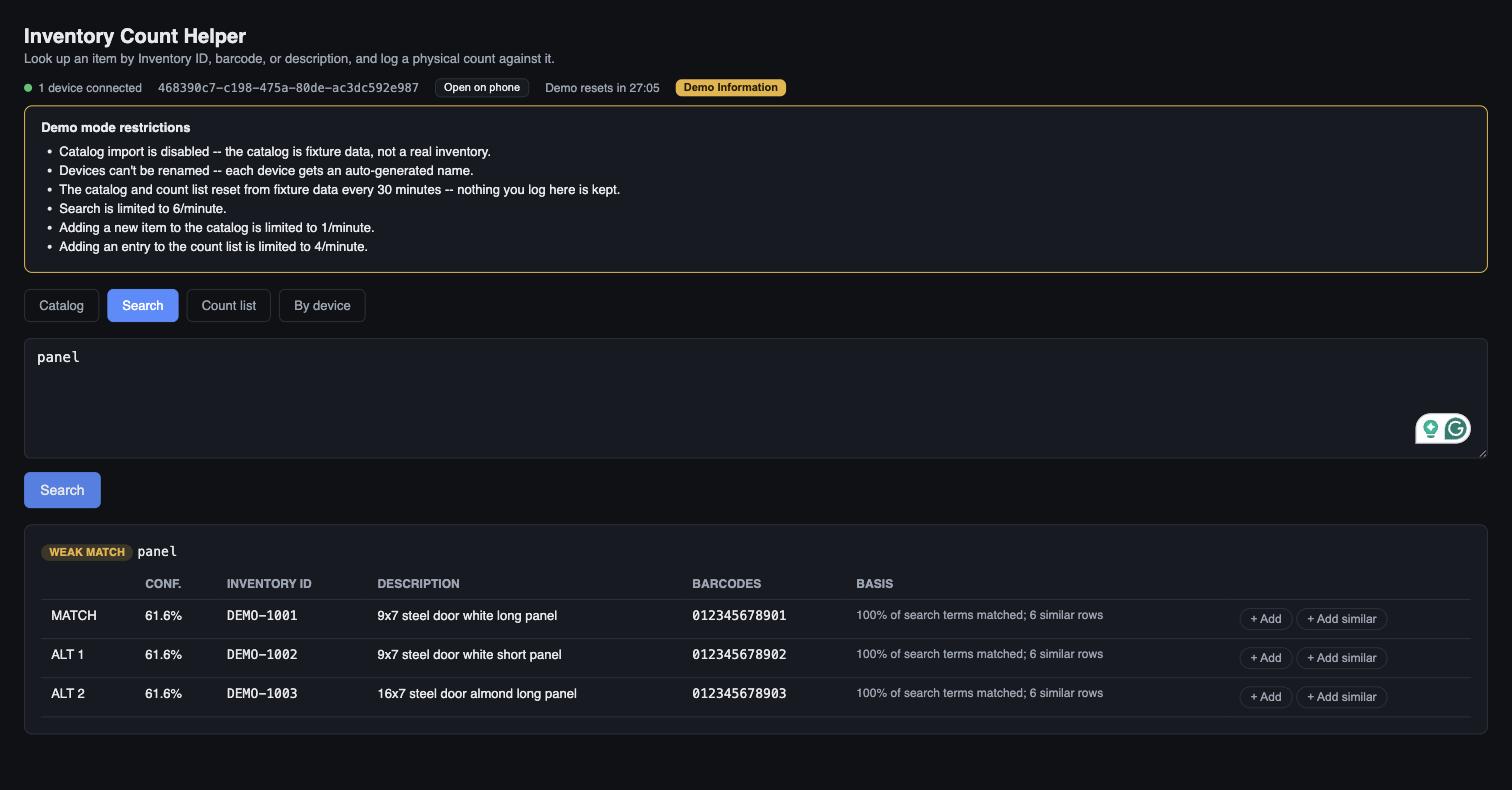Click the CONF. column header
The height and width of the screenshot is (790, 1512).
(x=163, y=584)
